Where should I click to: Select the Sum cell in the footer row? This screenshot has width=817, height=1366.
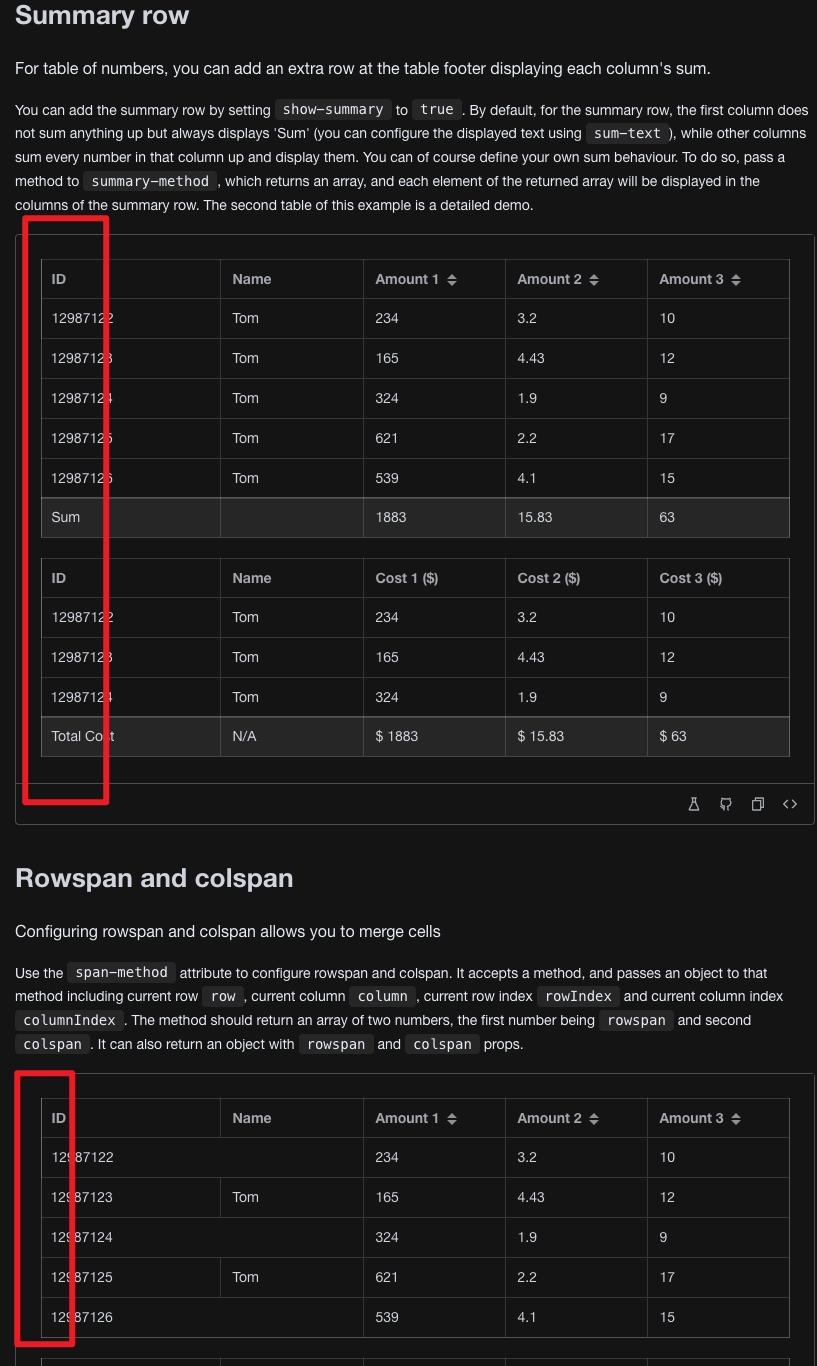131,518
